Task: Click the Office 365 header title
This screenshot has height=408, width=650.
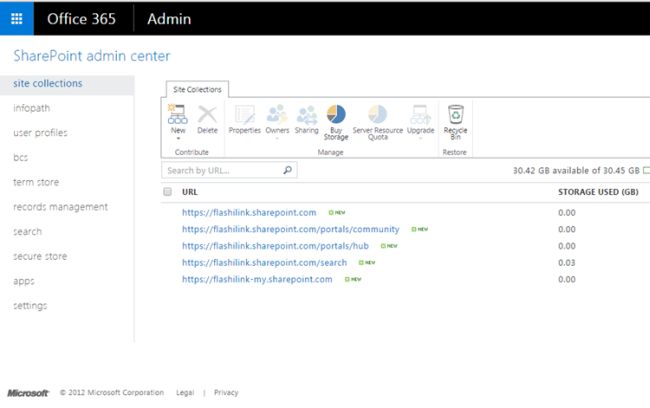Action: pos(81,19)
